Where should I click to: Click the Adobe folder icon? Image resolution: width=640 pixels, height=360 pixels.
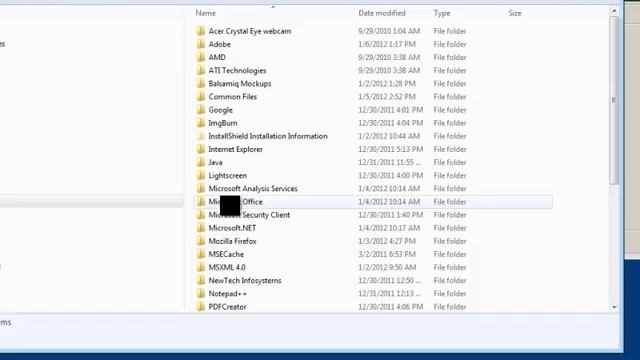[200, 44]
